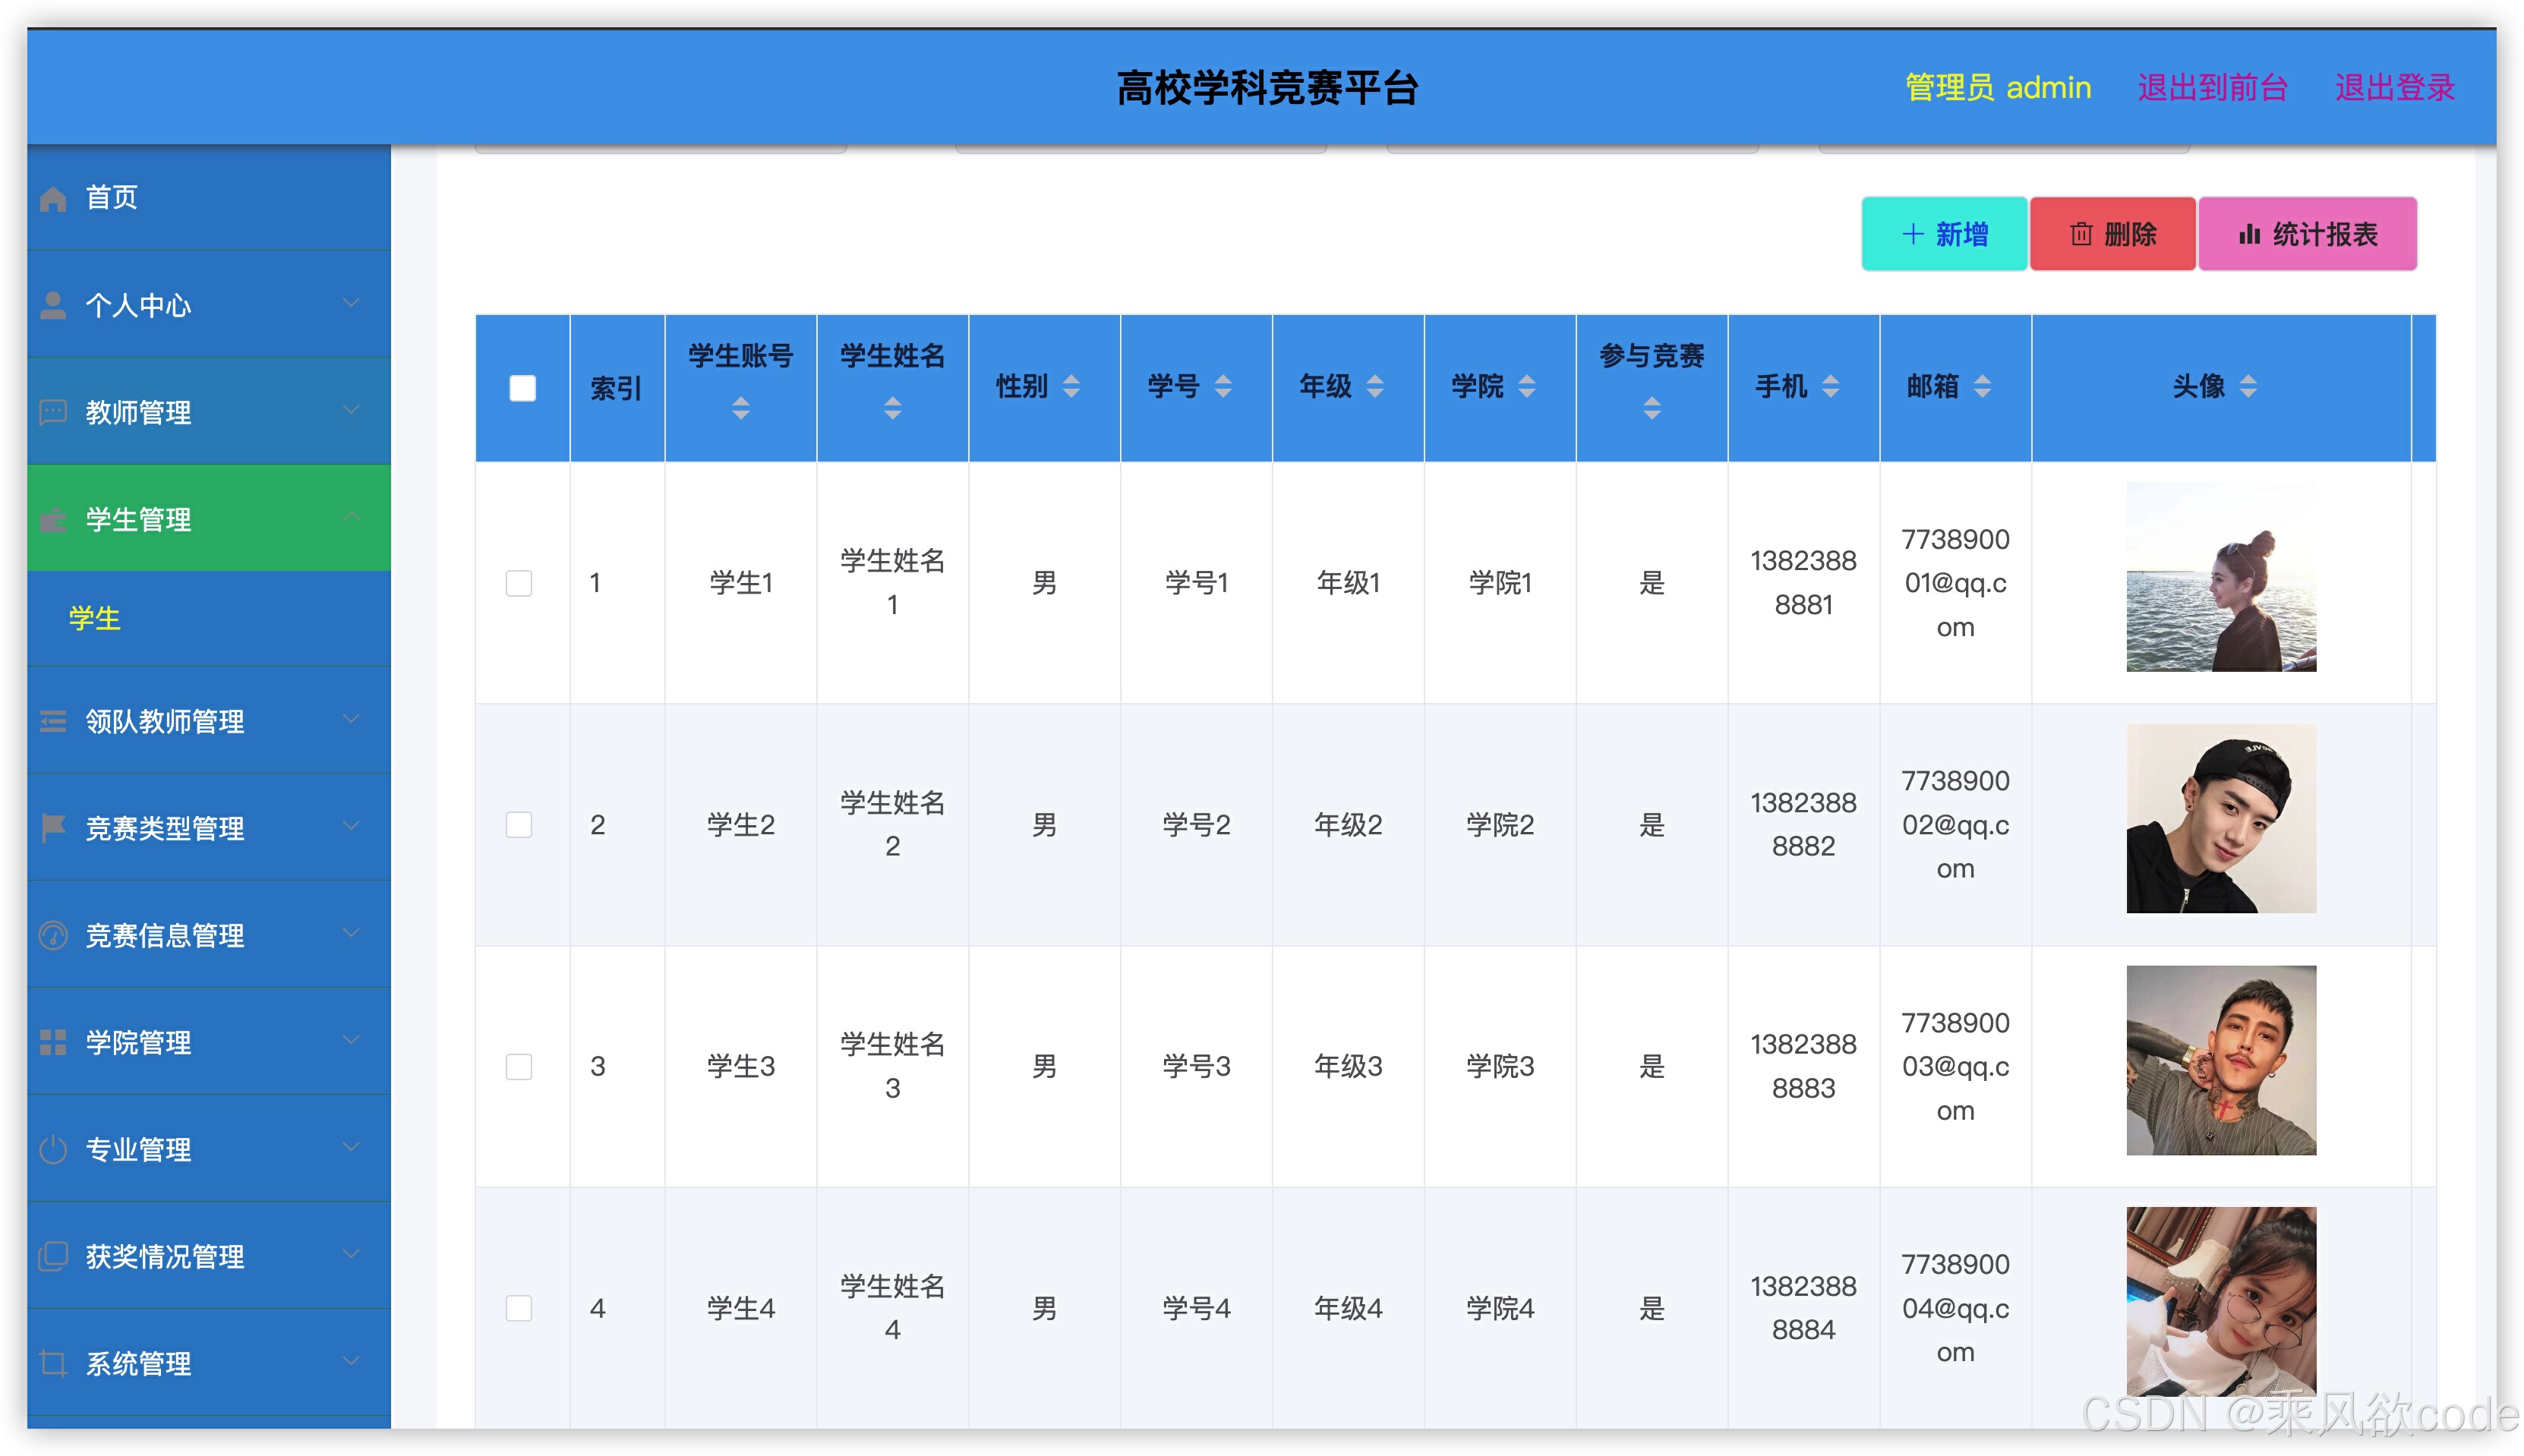Toggle the select-all checkbox in the table header
The width and height of the screenshot is (2524, 1456).
(x=522, y=388)
